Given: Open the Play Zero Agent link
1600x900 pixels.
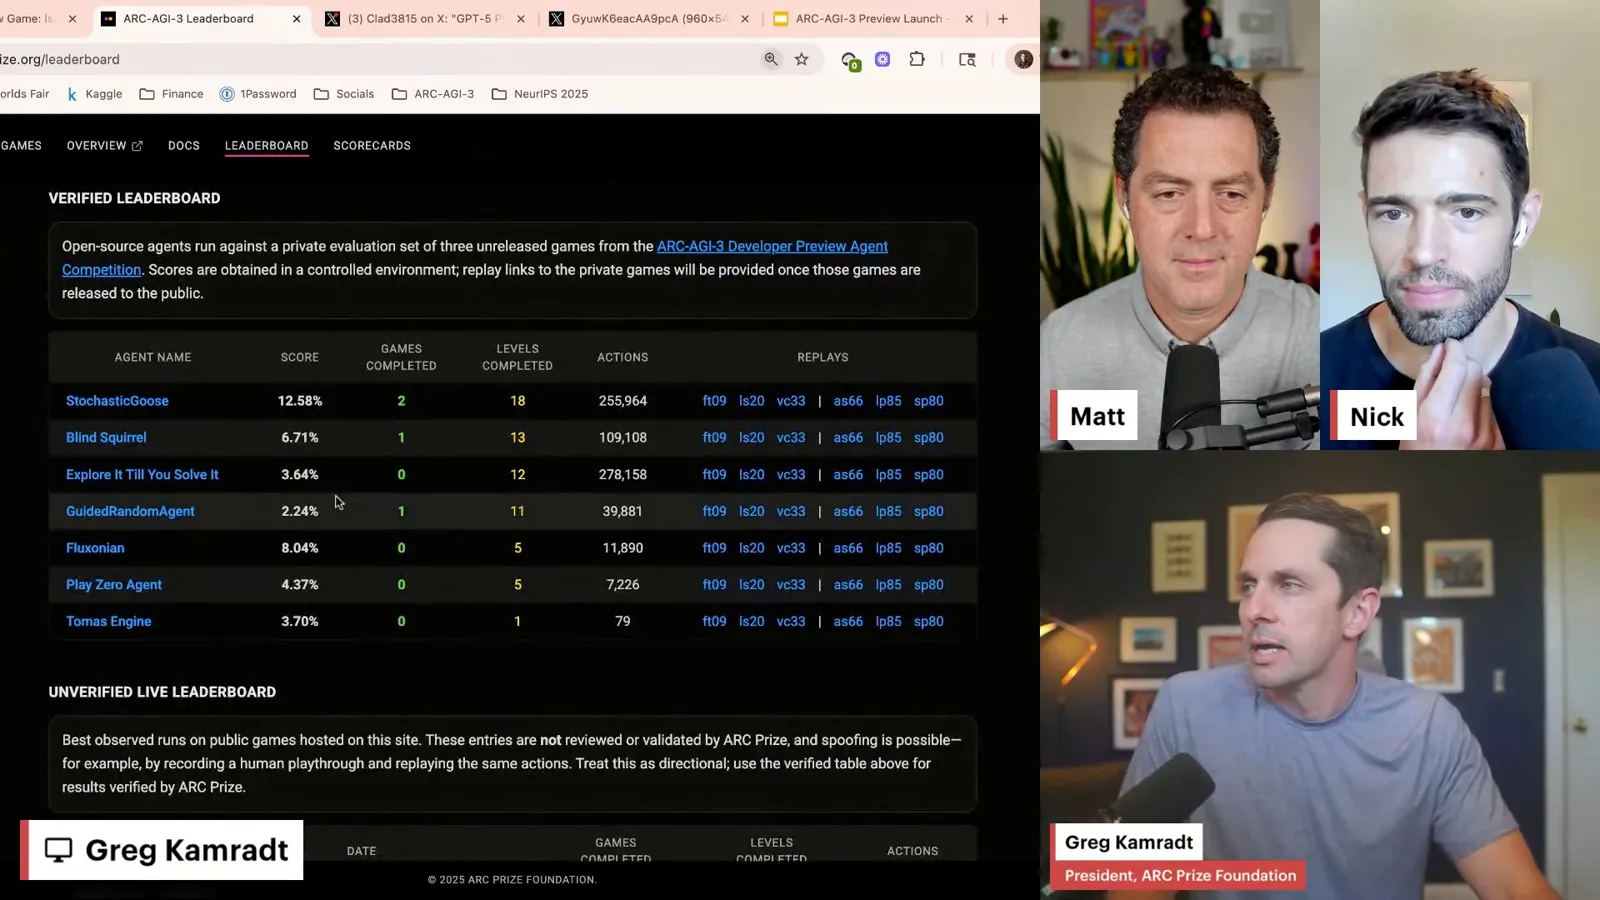Looking at the screenshot, I should (114, 585).
